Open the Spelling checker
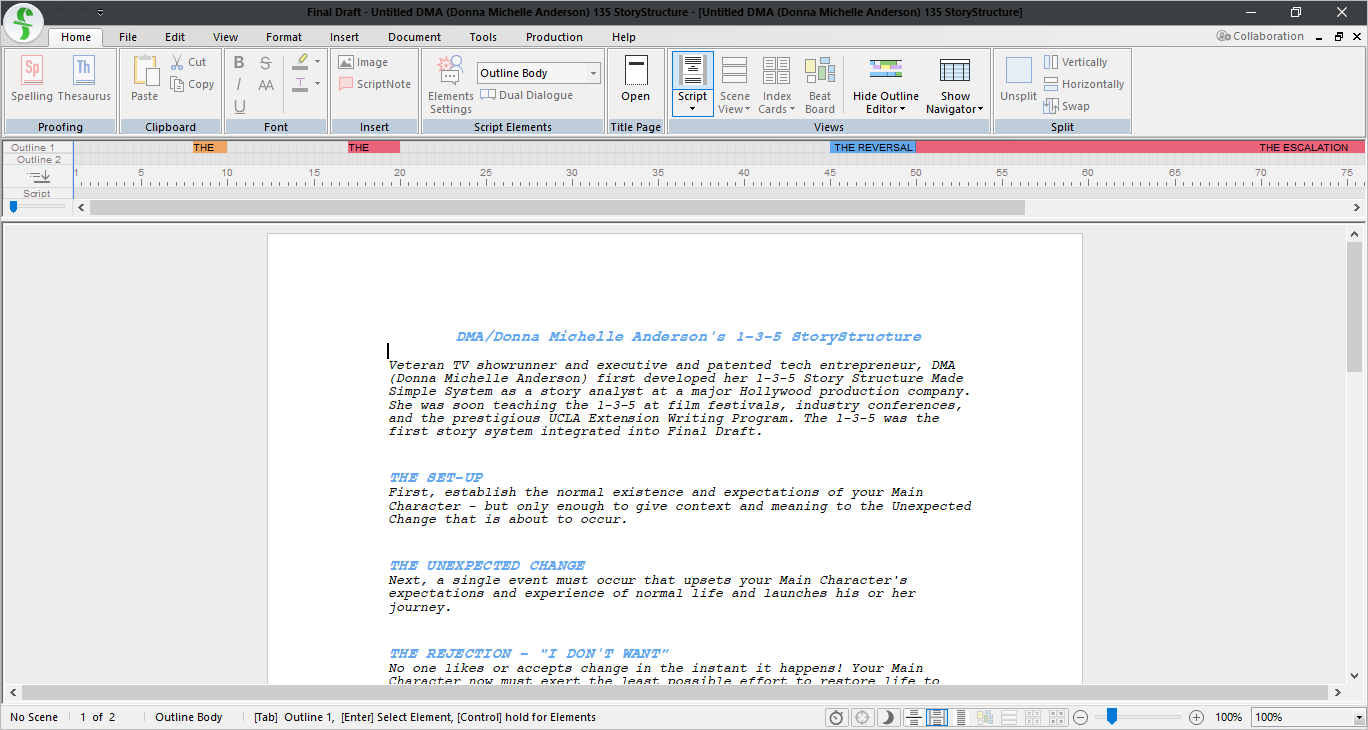1368x730 pixels. click(x=32, y=80)
